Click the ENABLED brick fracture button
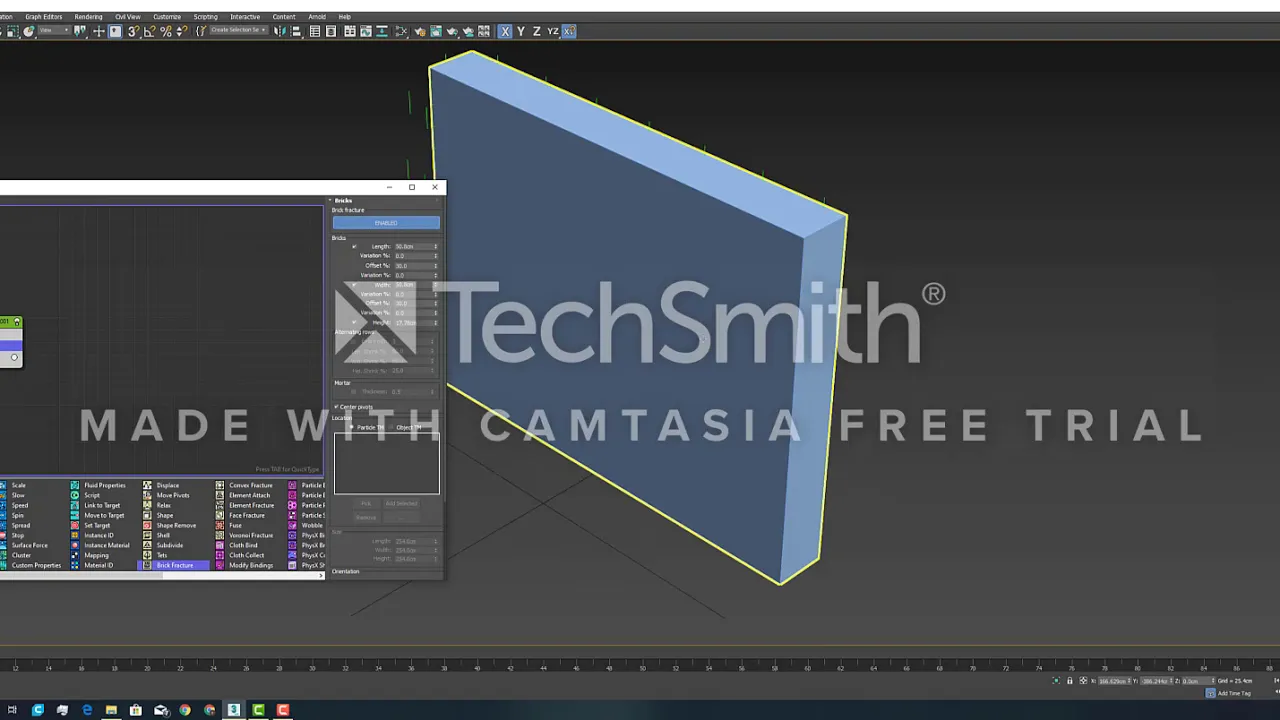The width and height of the screenshot is (1280, 720). pyautogui.click(x=386, y=223)
